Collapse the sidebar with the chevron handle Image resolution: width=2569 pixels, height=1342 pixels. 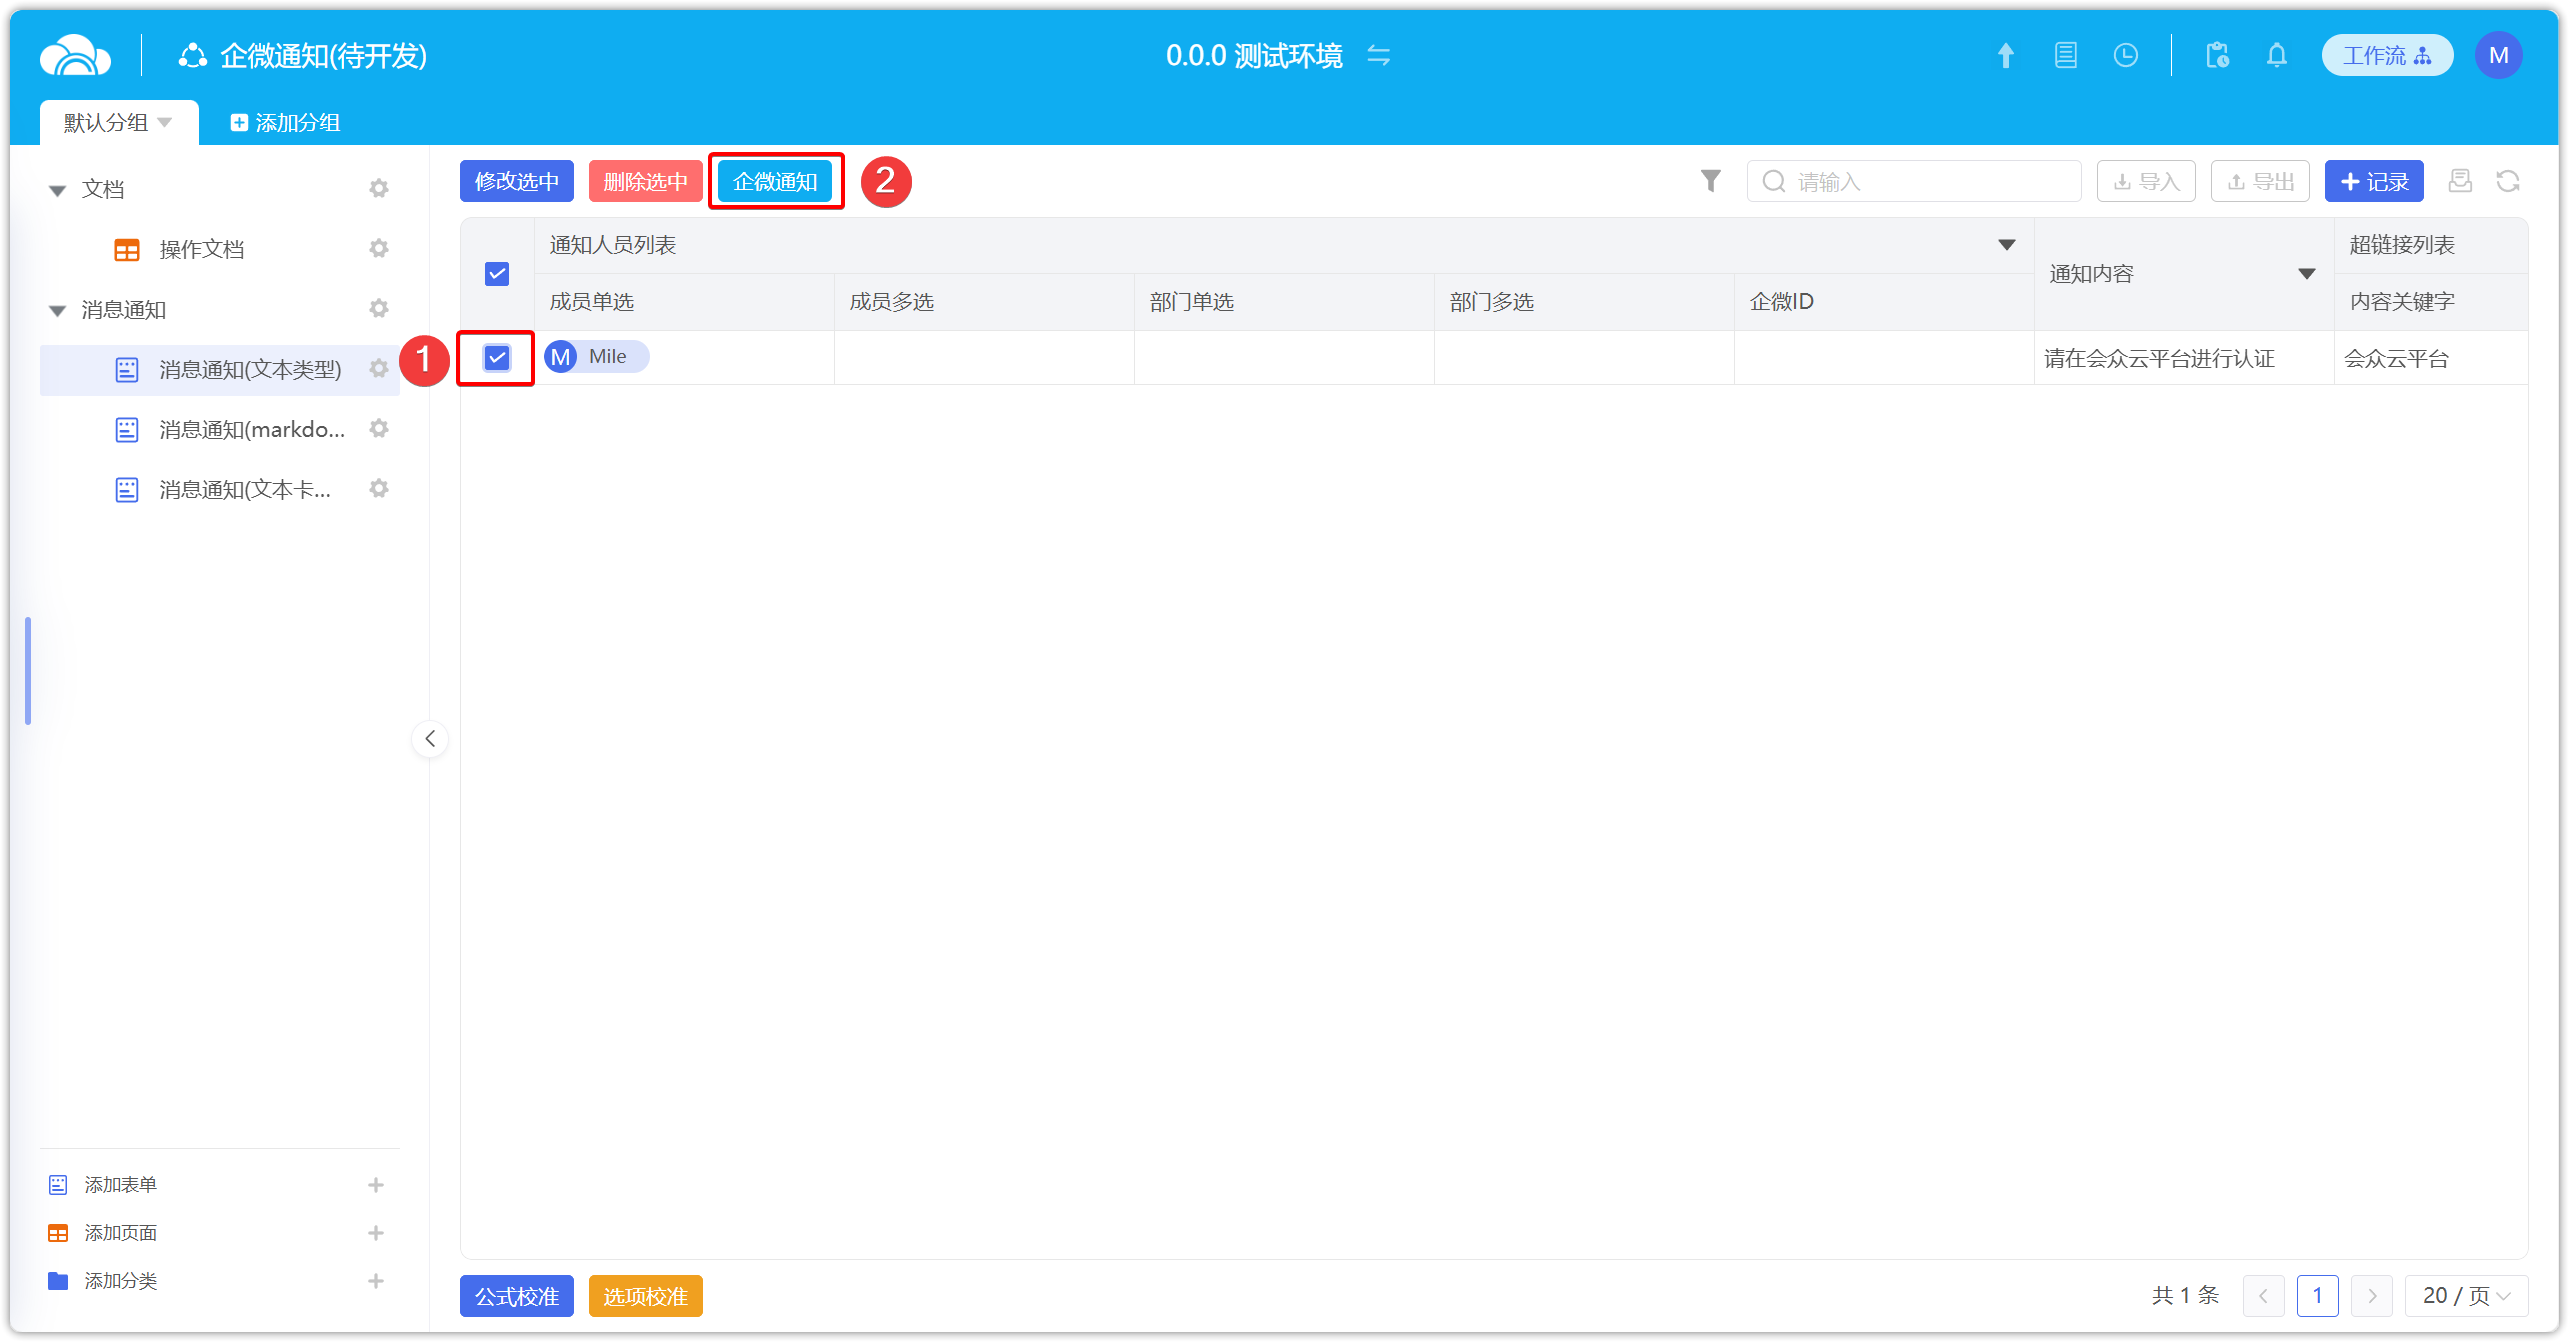430,739
